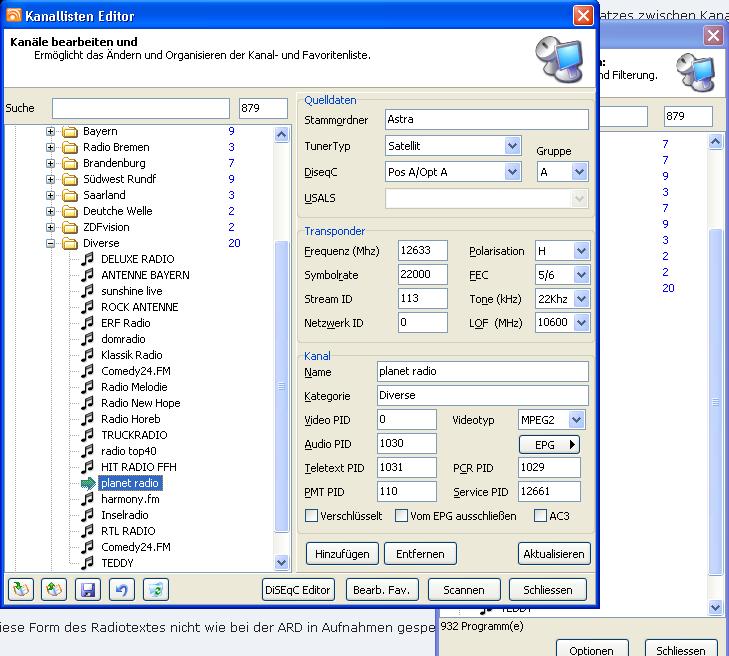The image size is (729, 656).
Task: Click the import channel list icon
Action: click(x=20, y=590)
